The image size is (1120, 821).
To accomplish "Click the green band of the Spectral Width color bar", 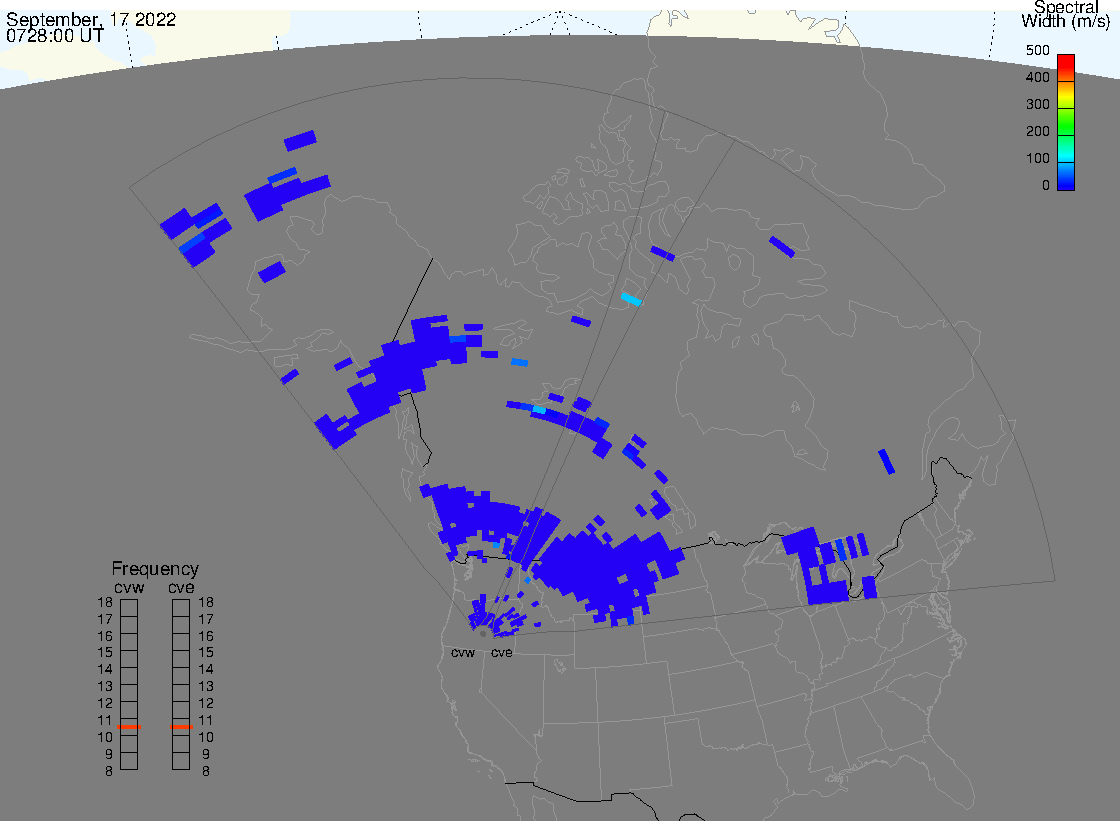I will tap(1066, 123).
